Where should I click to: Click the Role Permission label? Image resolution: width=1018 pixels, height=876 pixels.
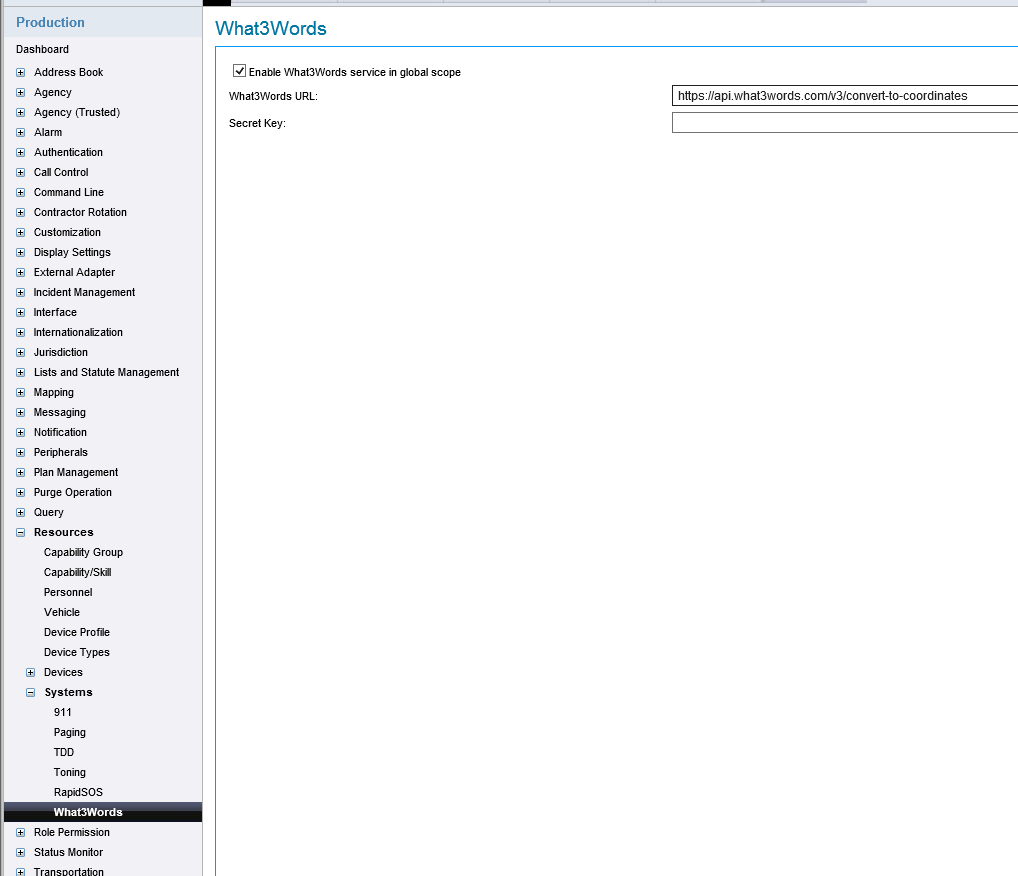[x=71, y=832]
